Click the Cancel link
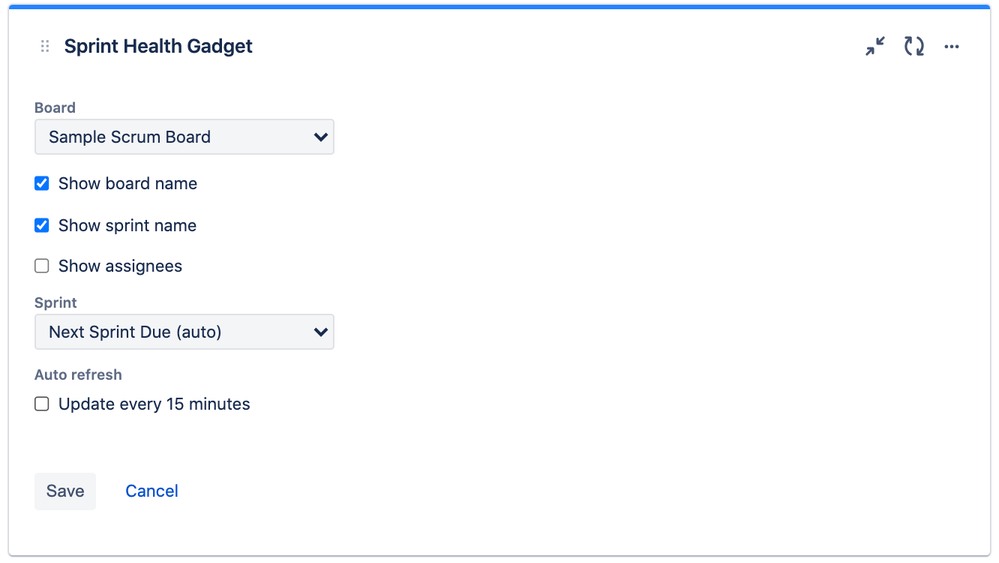Viewport: 999px width, 563px height. [152, 491]
